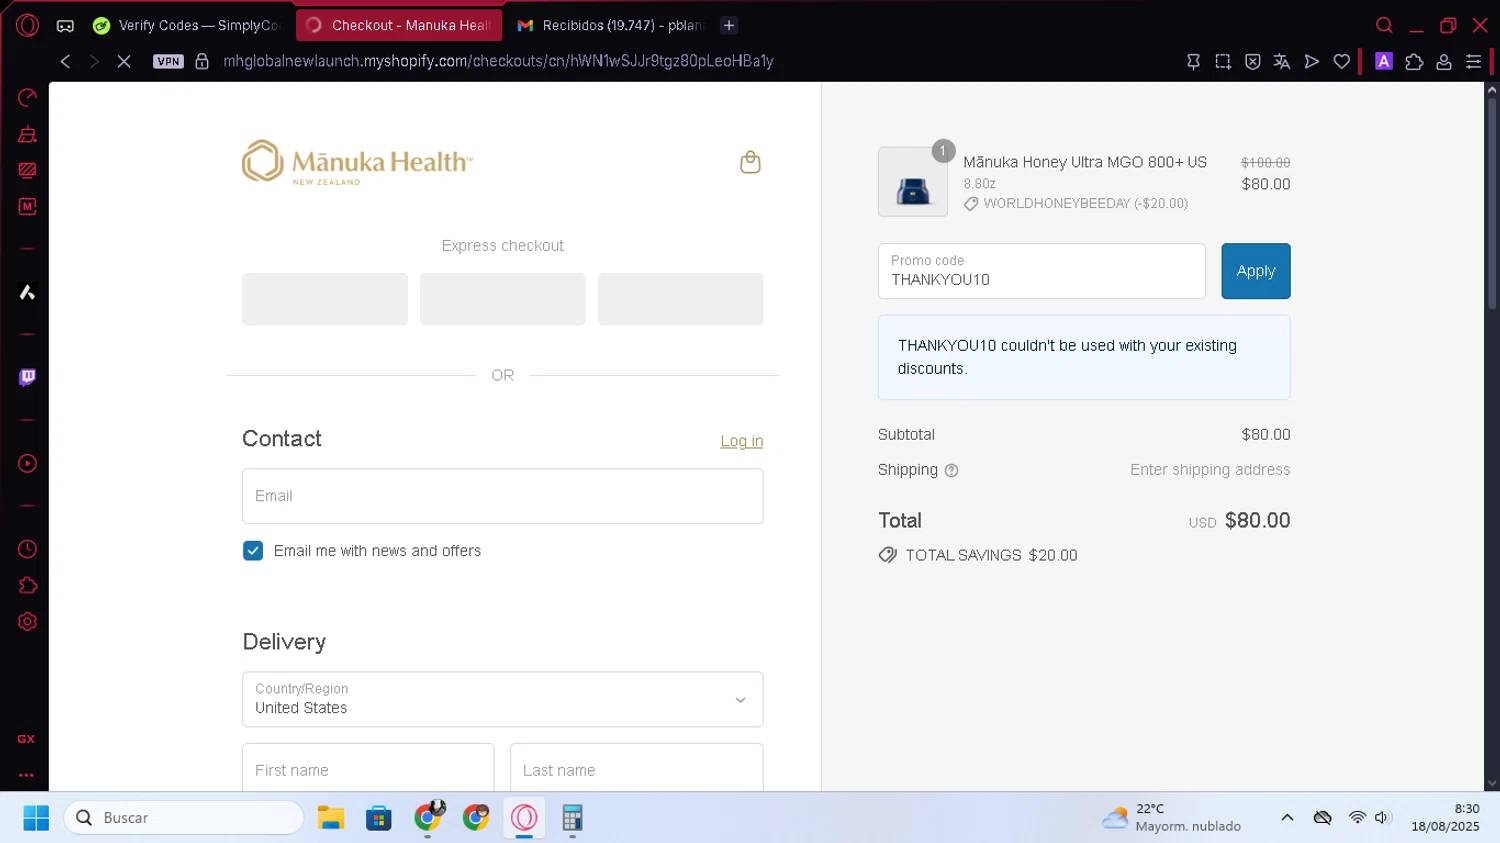Focus the First name field
The width and height of the screenshot is (1500, 843).
pos(368,768)
